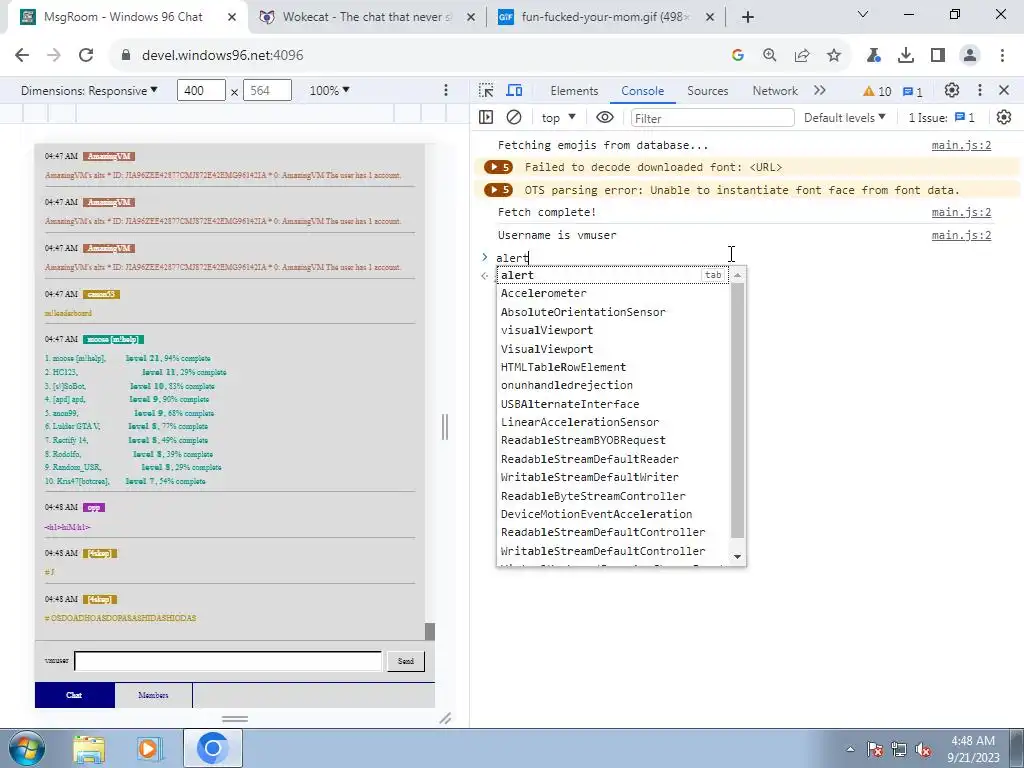
Task: Open the tab search dropdown arrow
Action: [863, 14]
